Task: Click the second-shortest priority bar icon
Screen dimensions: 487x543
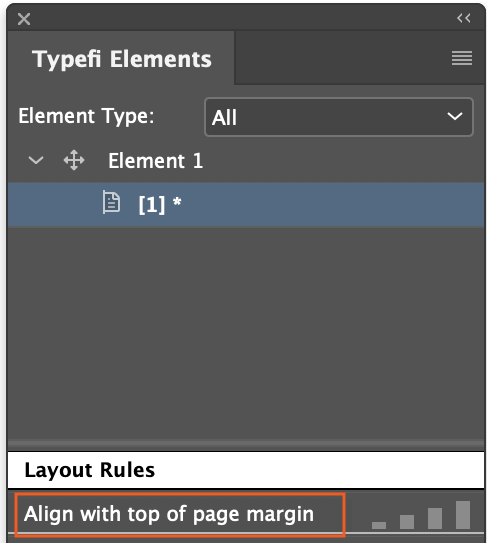Action: pyautogui.click(x=407, y=522)
